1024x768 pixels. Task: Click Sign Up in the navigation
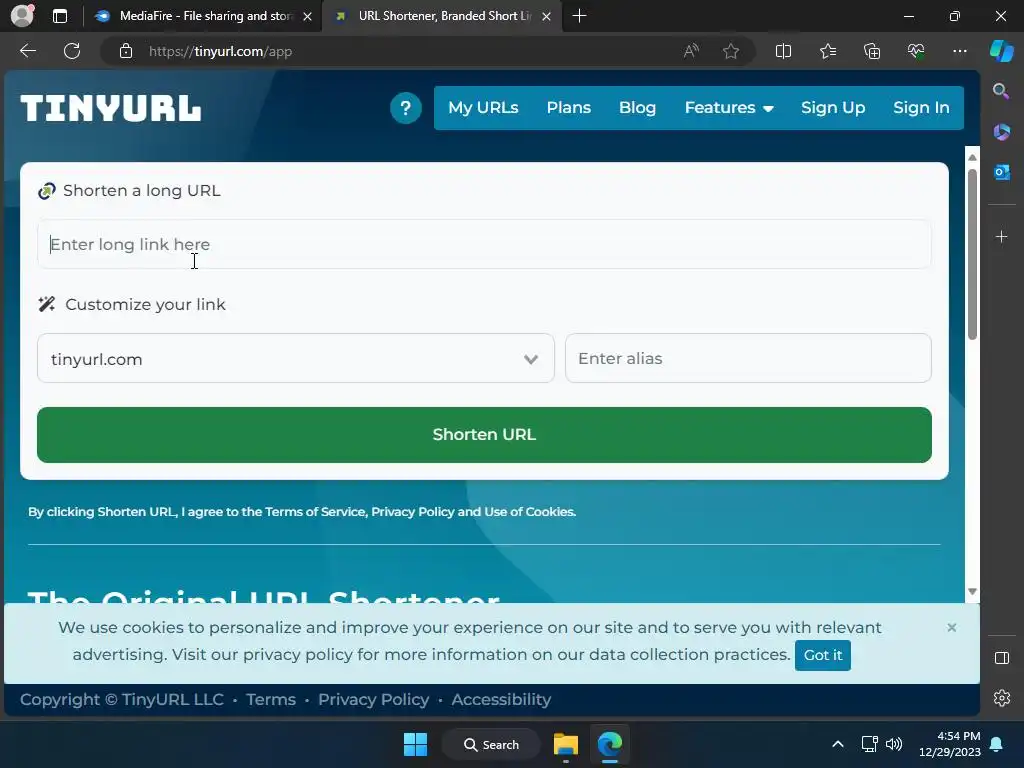coord(833,108)
